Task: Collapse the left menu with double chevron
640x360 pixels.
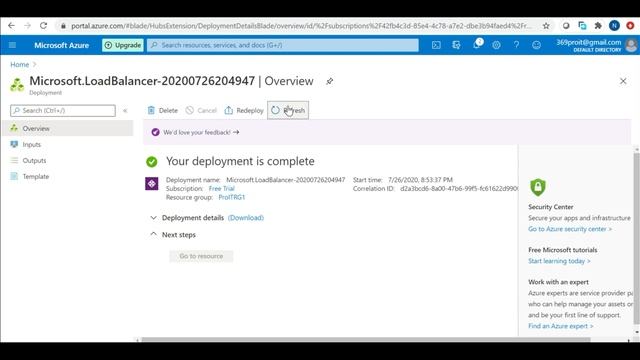Action: 125,111
